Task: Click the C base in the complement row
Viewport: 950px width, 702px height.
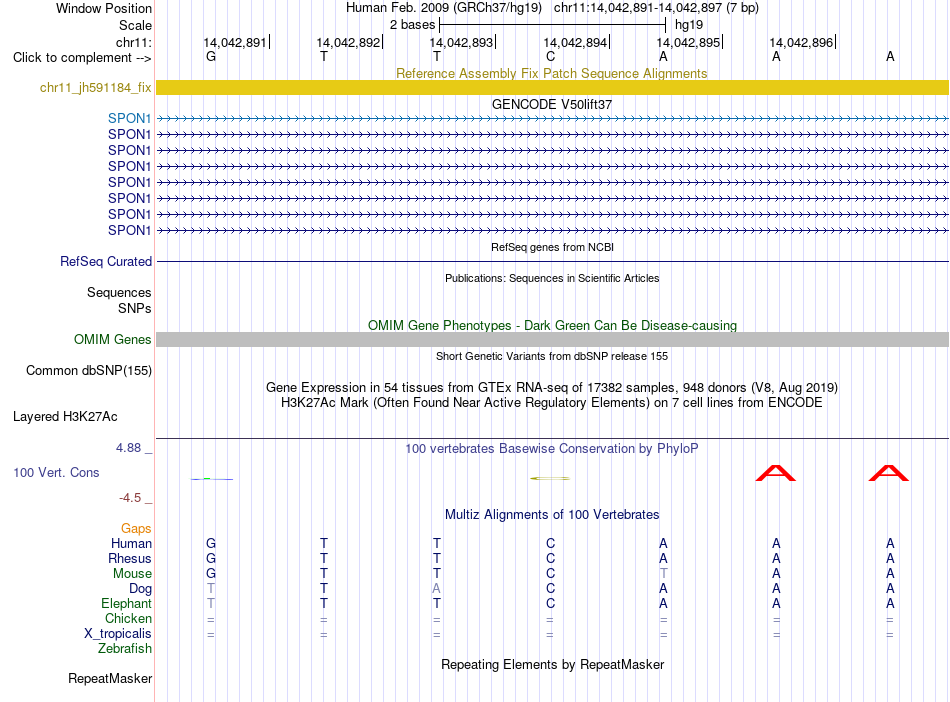Action: coord(550,56)
